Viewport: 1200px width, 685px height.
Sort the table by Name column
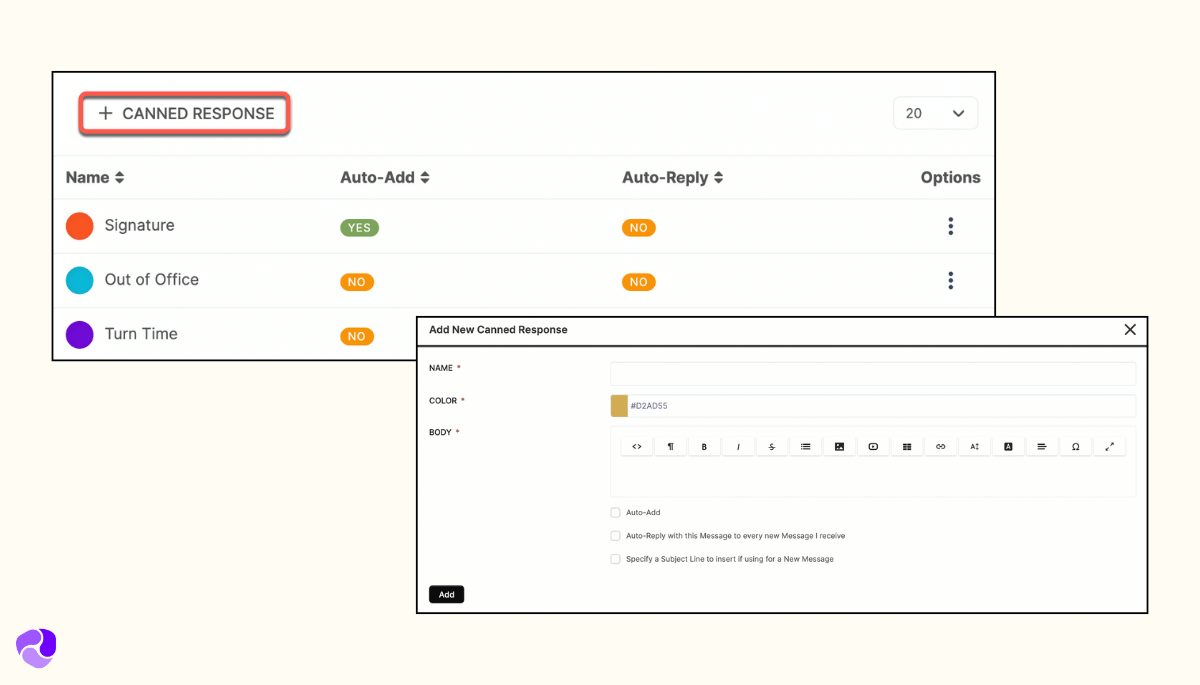click(95, 178)
